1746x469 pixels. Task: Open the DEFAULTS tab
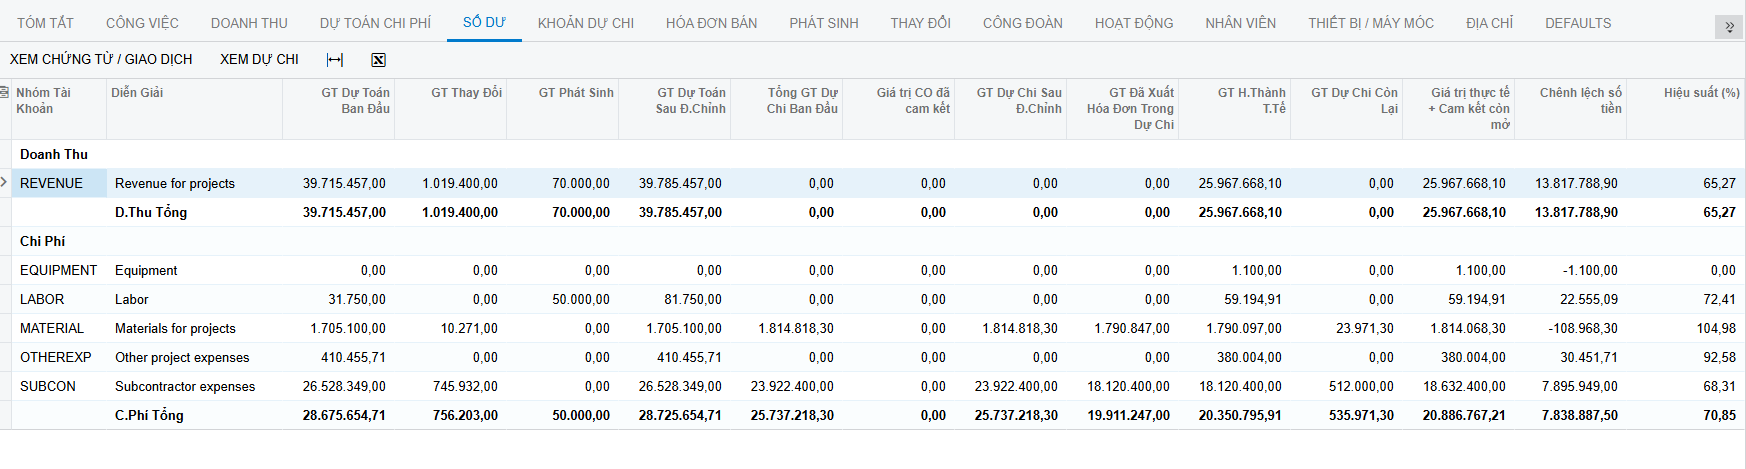1578,23
